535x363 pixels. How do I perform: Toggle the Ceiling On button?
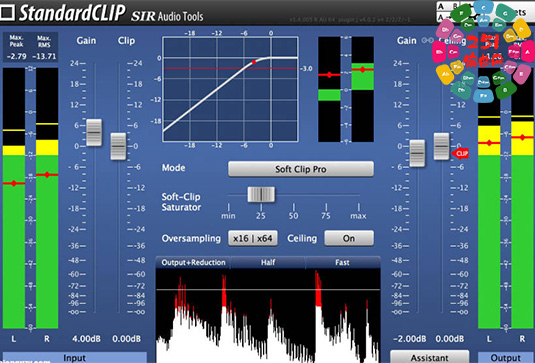tap(349, 238)
